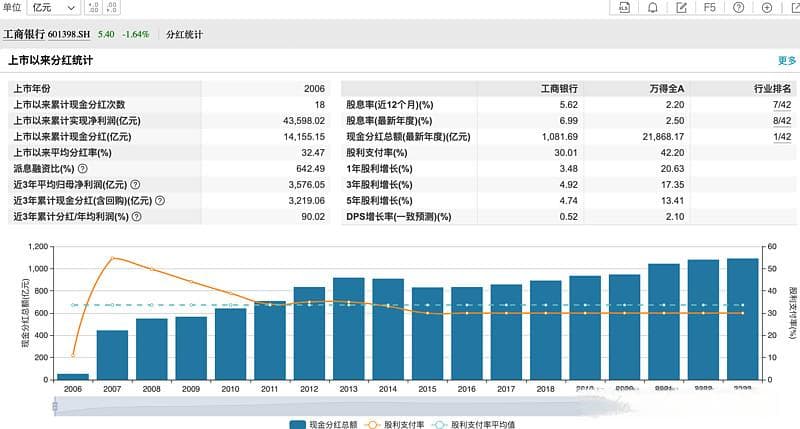Click the 股利支付率(%) row label

tap(377, 153)
